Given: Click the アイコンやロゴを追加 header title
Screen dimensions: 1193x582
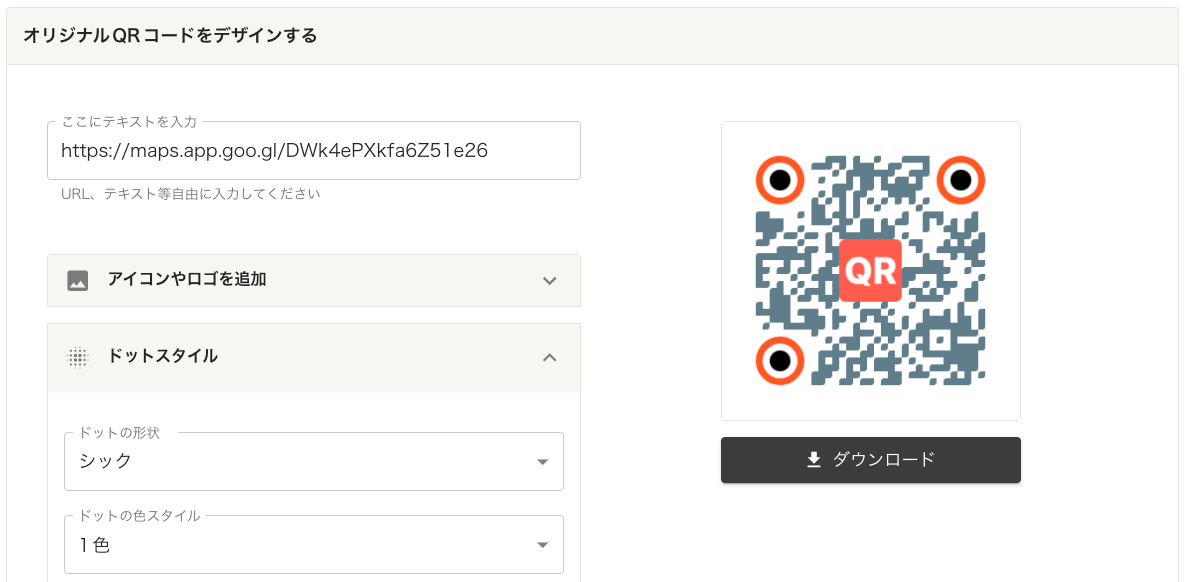Looking at the screenshot, I should tap(187, 280).
